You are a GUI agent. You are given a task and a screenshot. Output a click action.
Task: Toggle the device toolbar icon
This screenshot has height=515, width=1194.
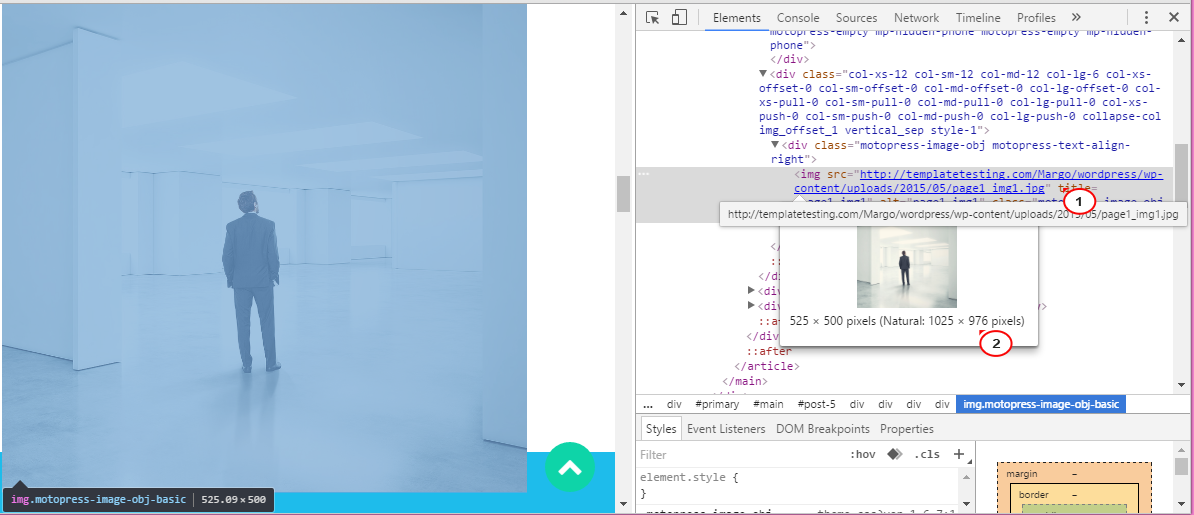pyautogui.click(x=679, y=18)
